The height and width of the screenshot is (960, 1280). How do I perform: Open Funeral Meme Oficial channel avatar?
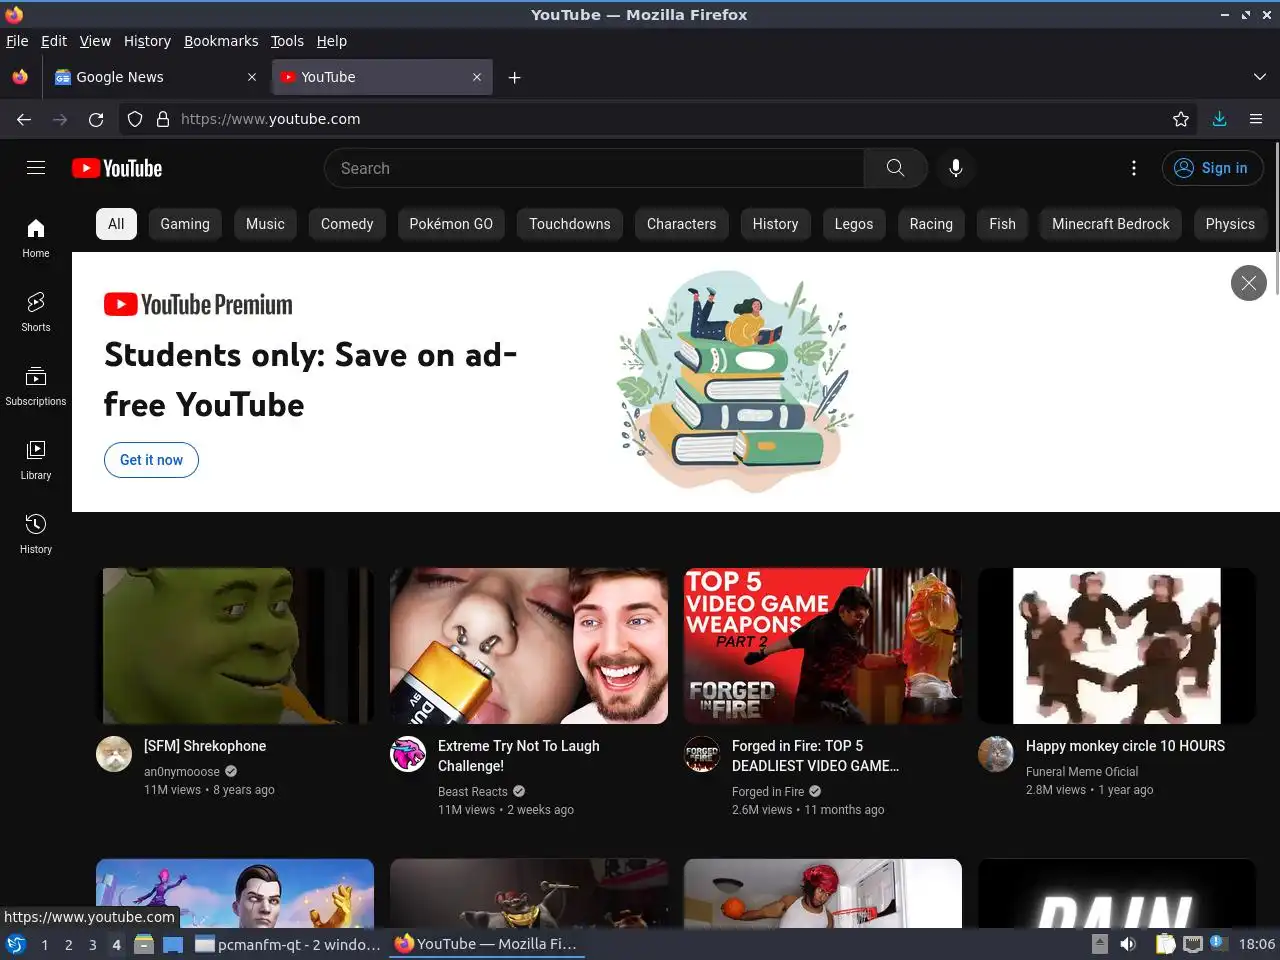click(x=996, y=754)
